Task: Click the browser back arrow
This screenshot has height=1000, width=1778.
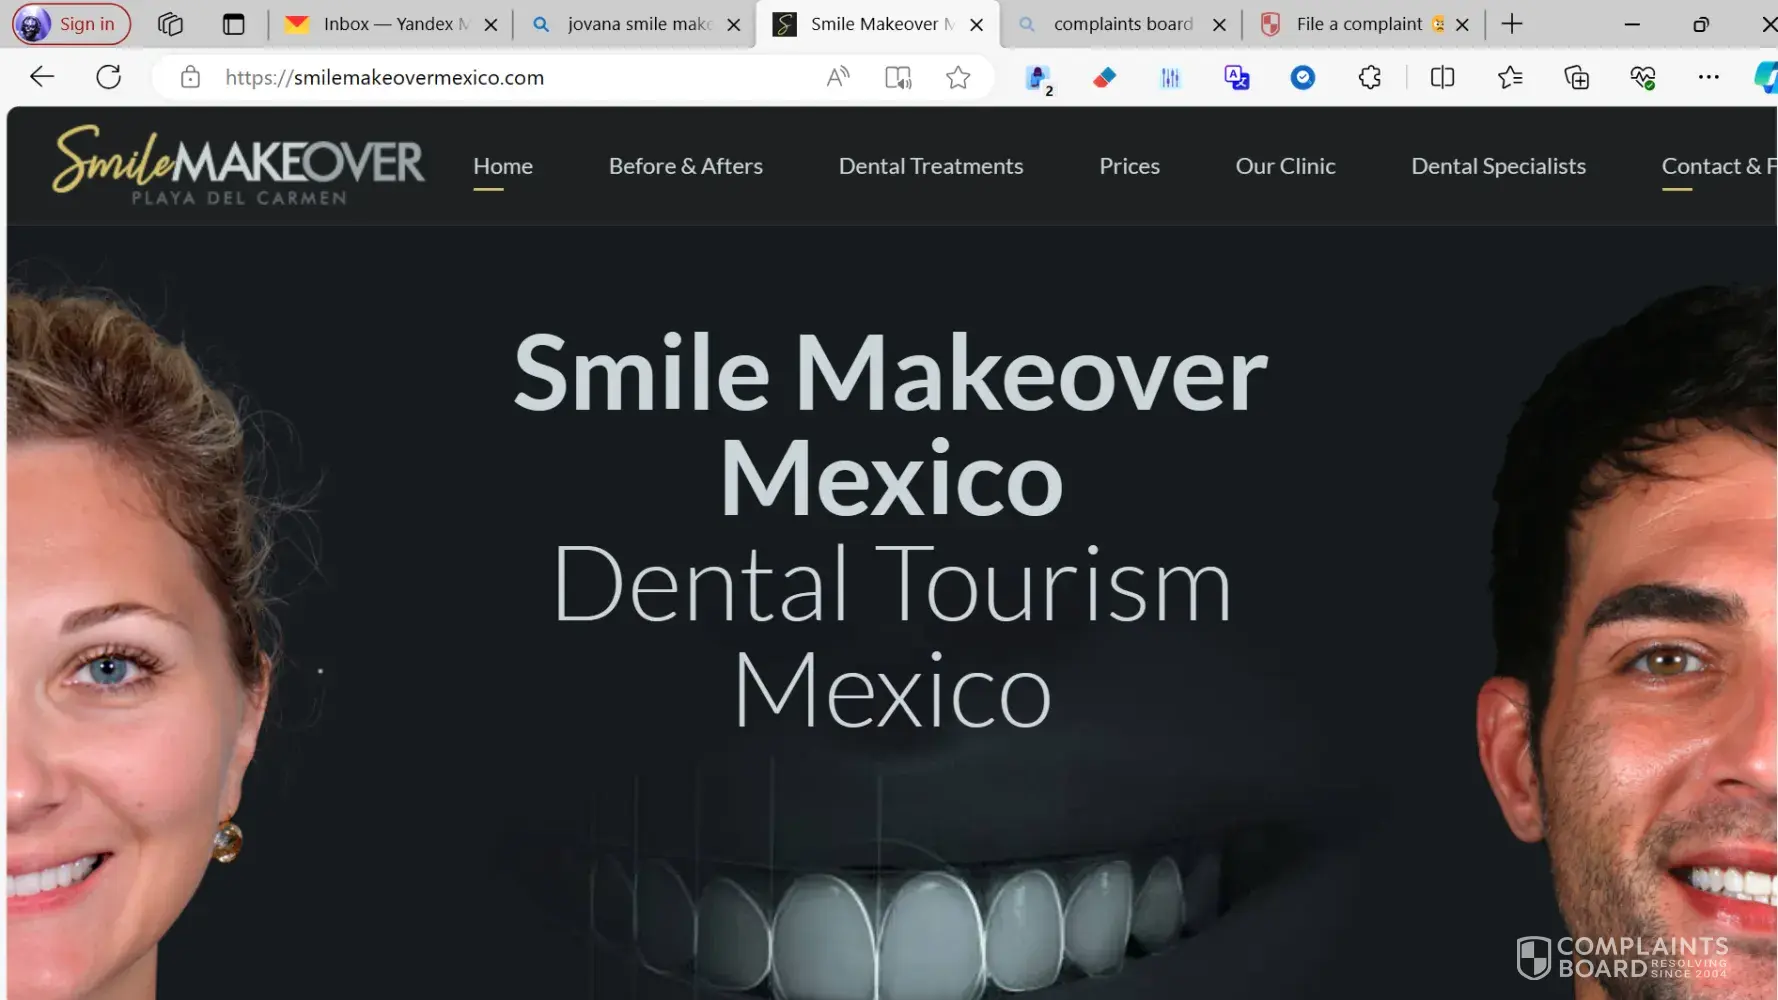Action: point(42,77)
